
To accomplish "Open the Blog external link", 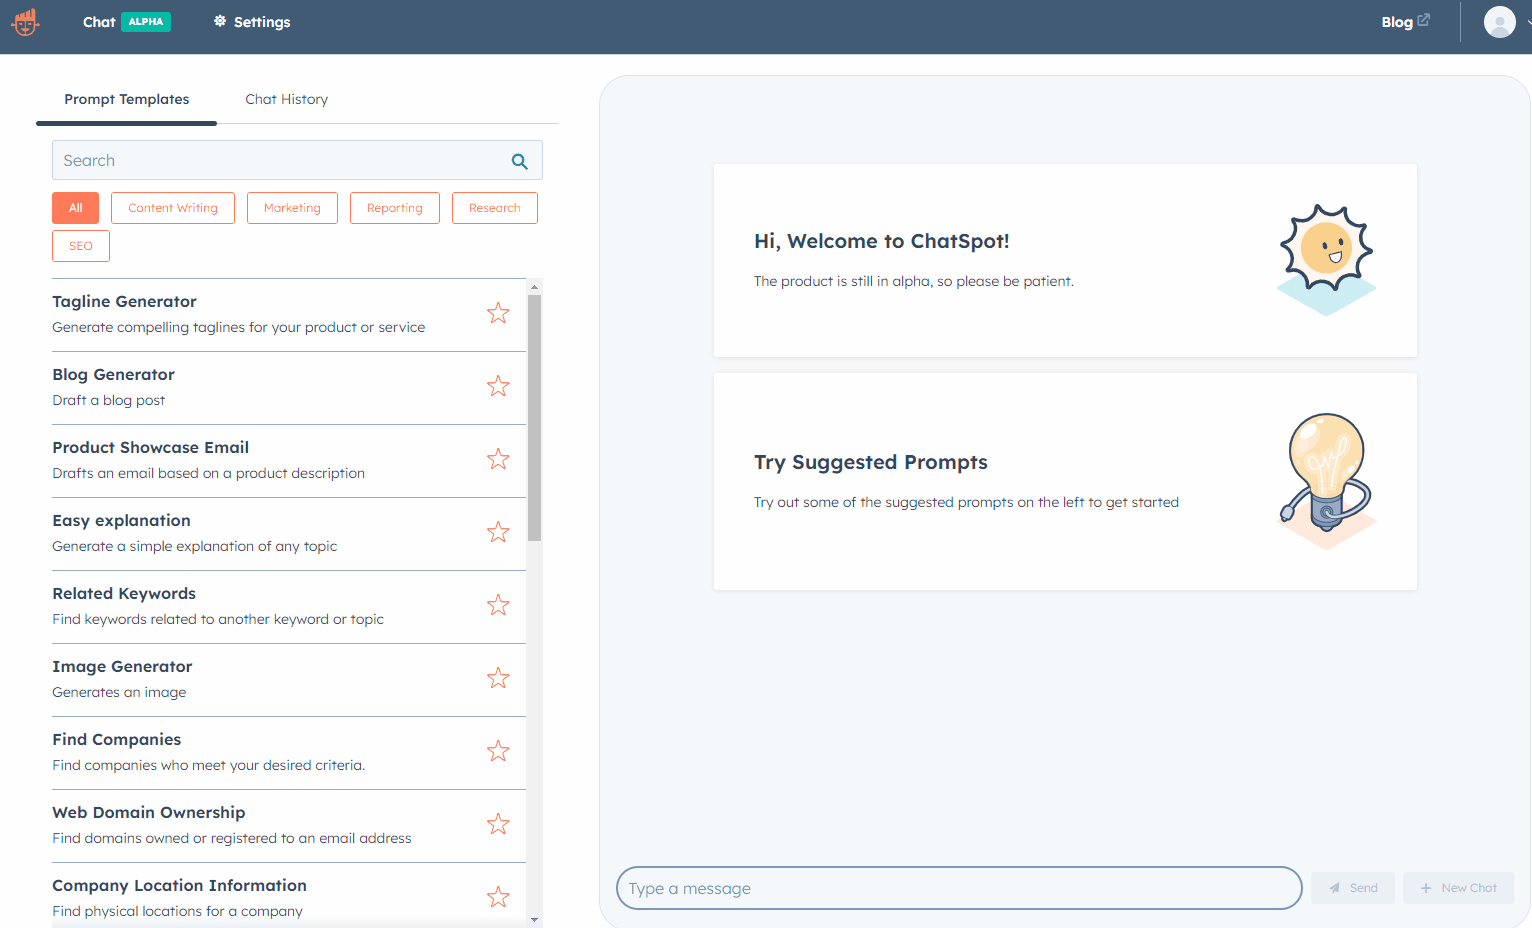I will point(1405,22).
